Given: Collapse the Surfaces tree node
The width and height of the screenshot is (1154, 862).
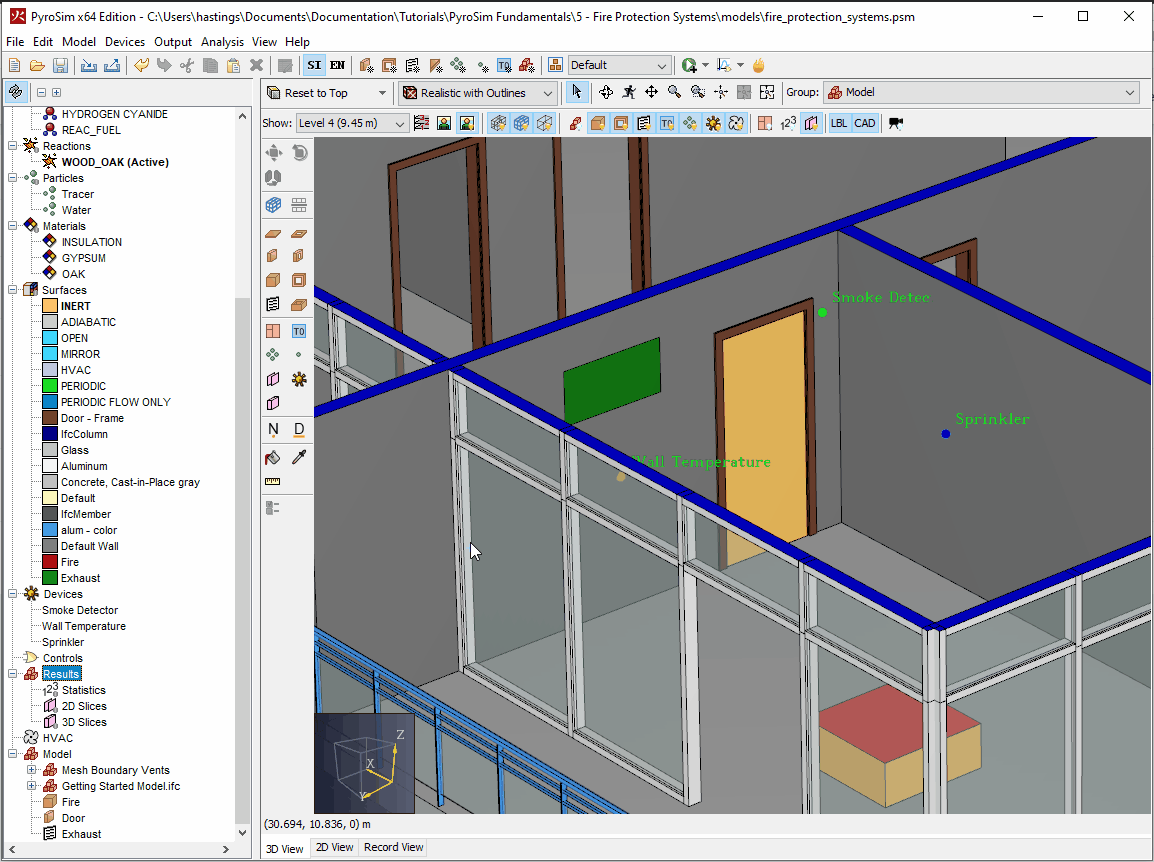Looking at the screenshot, I should tap(13, 290).
